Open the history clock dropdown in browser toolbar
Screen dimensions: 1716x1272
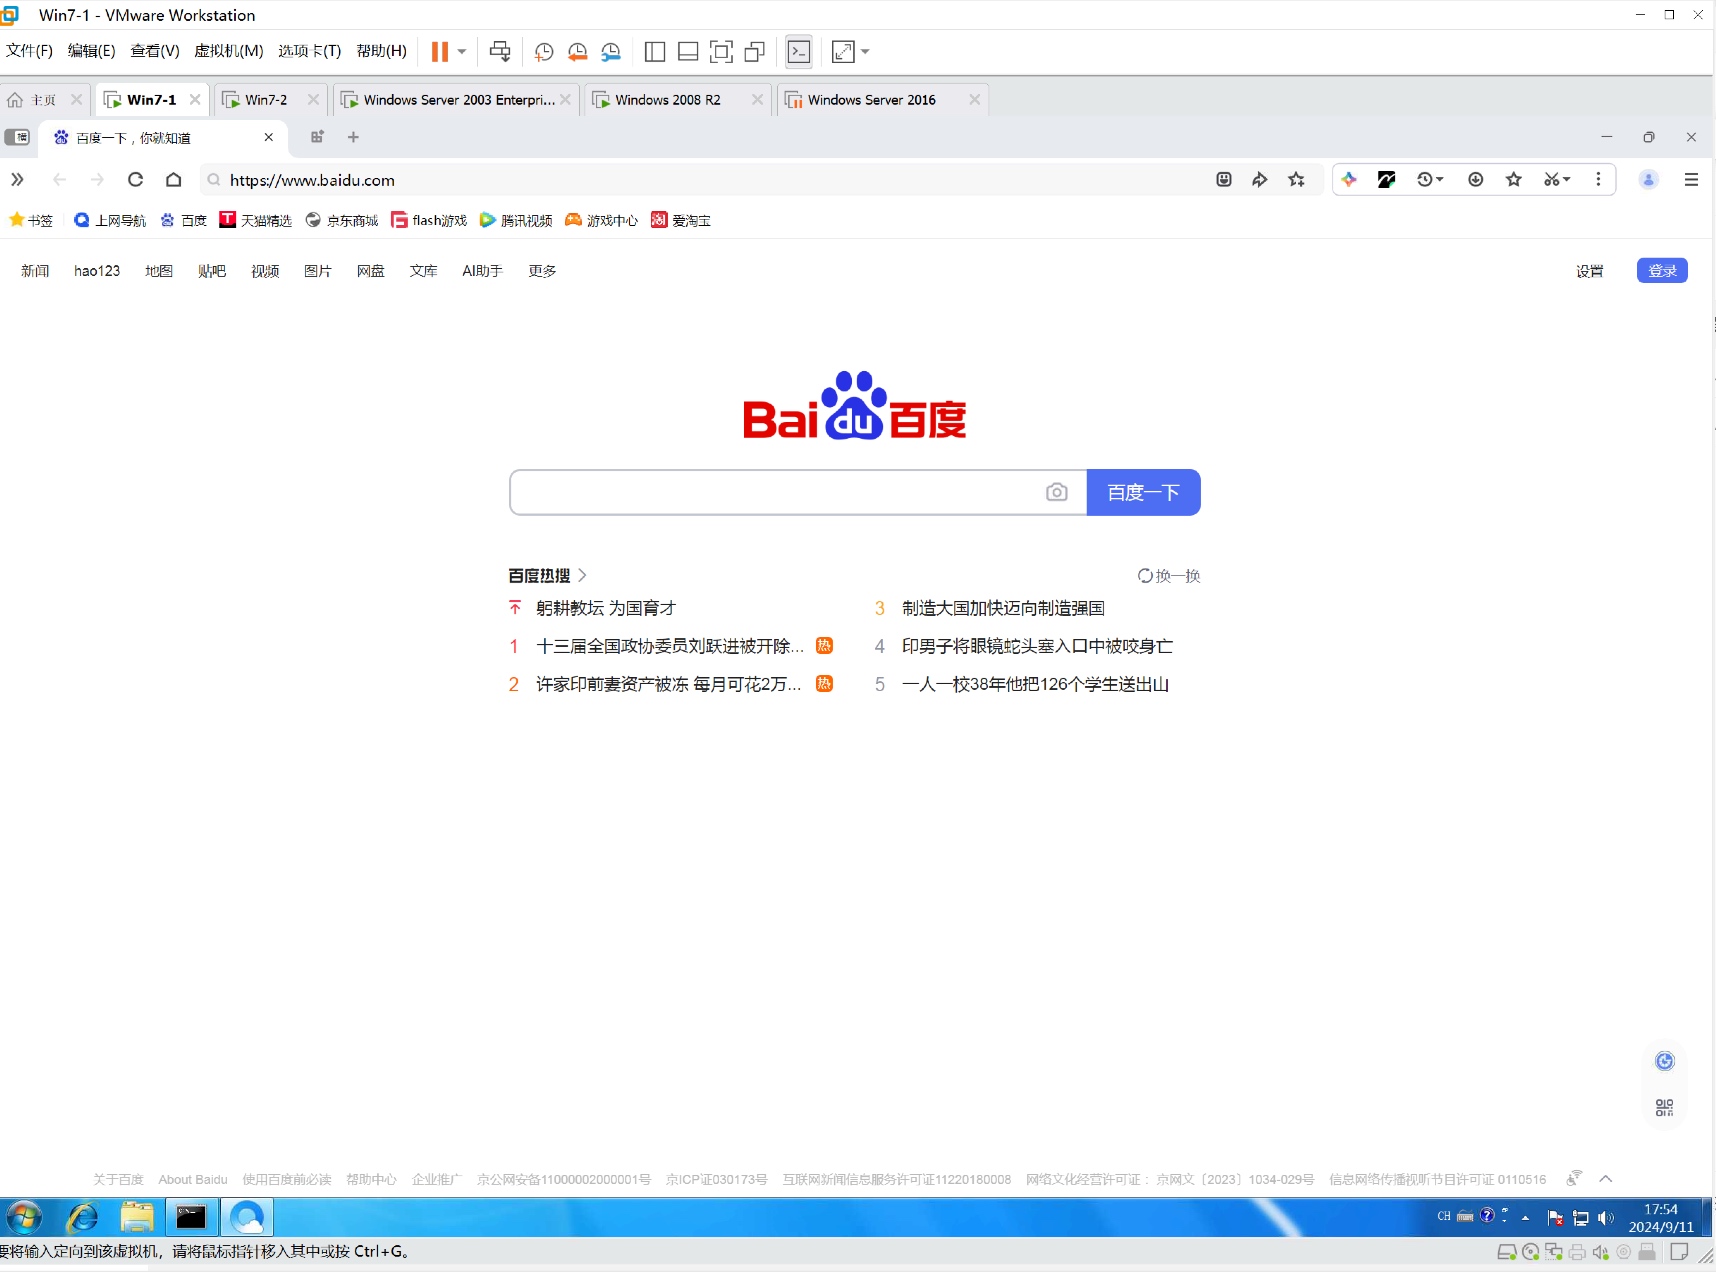click(x=1430, y=180)
